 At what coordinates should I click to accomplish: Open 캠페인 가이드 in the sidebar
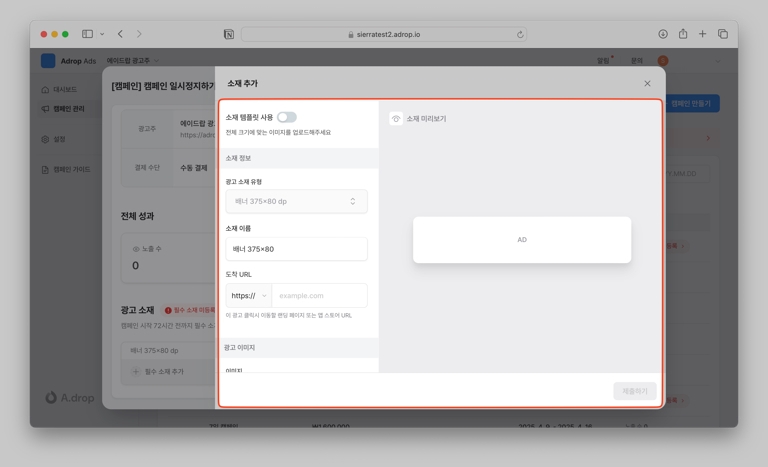(x=70, y=170)
